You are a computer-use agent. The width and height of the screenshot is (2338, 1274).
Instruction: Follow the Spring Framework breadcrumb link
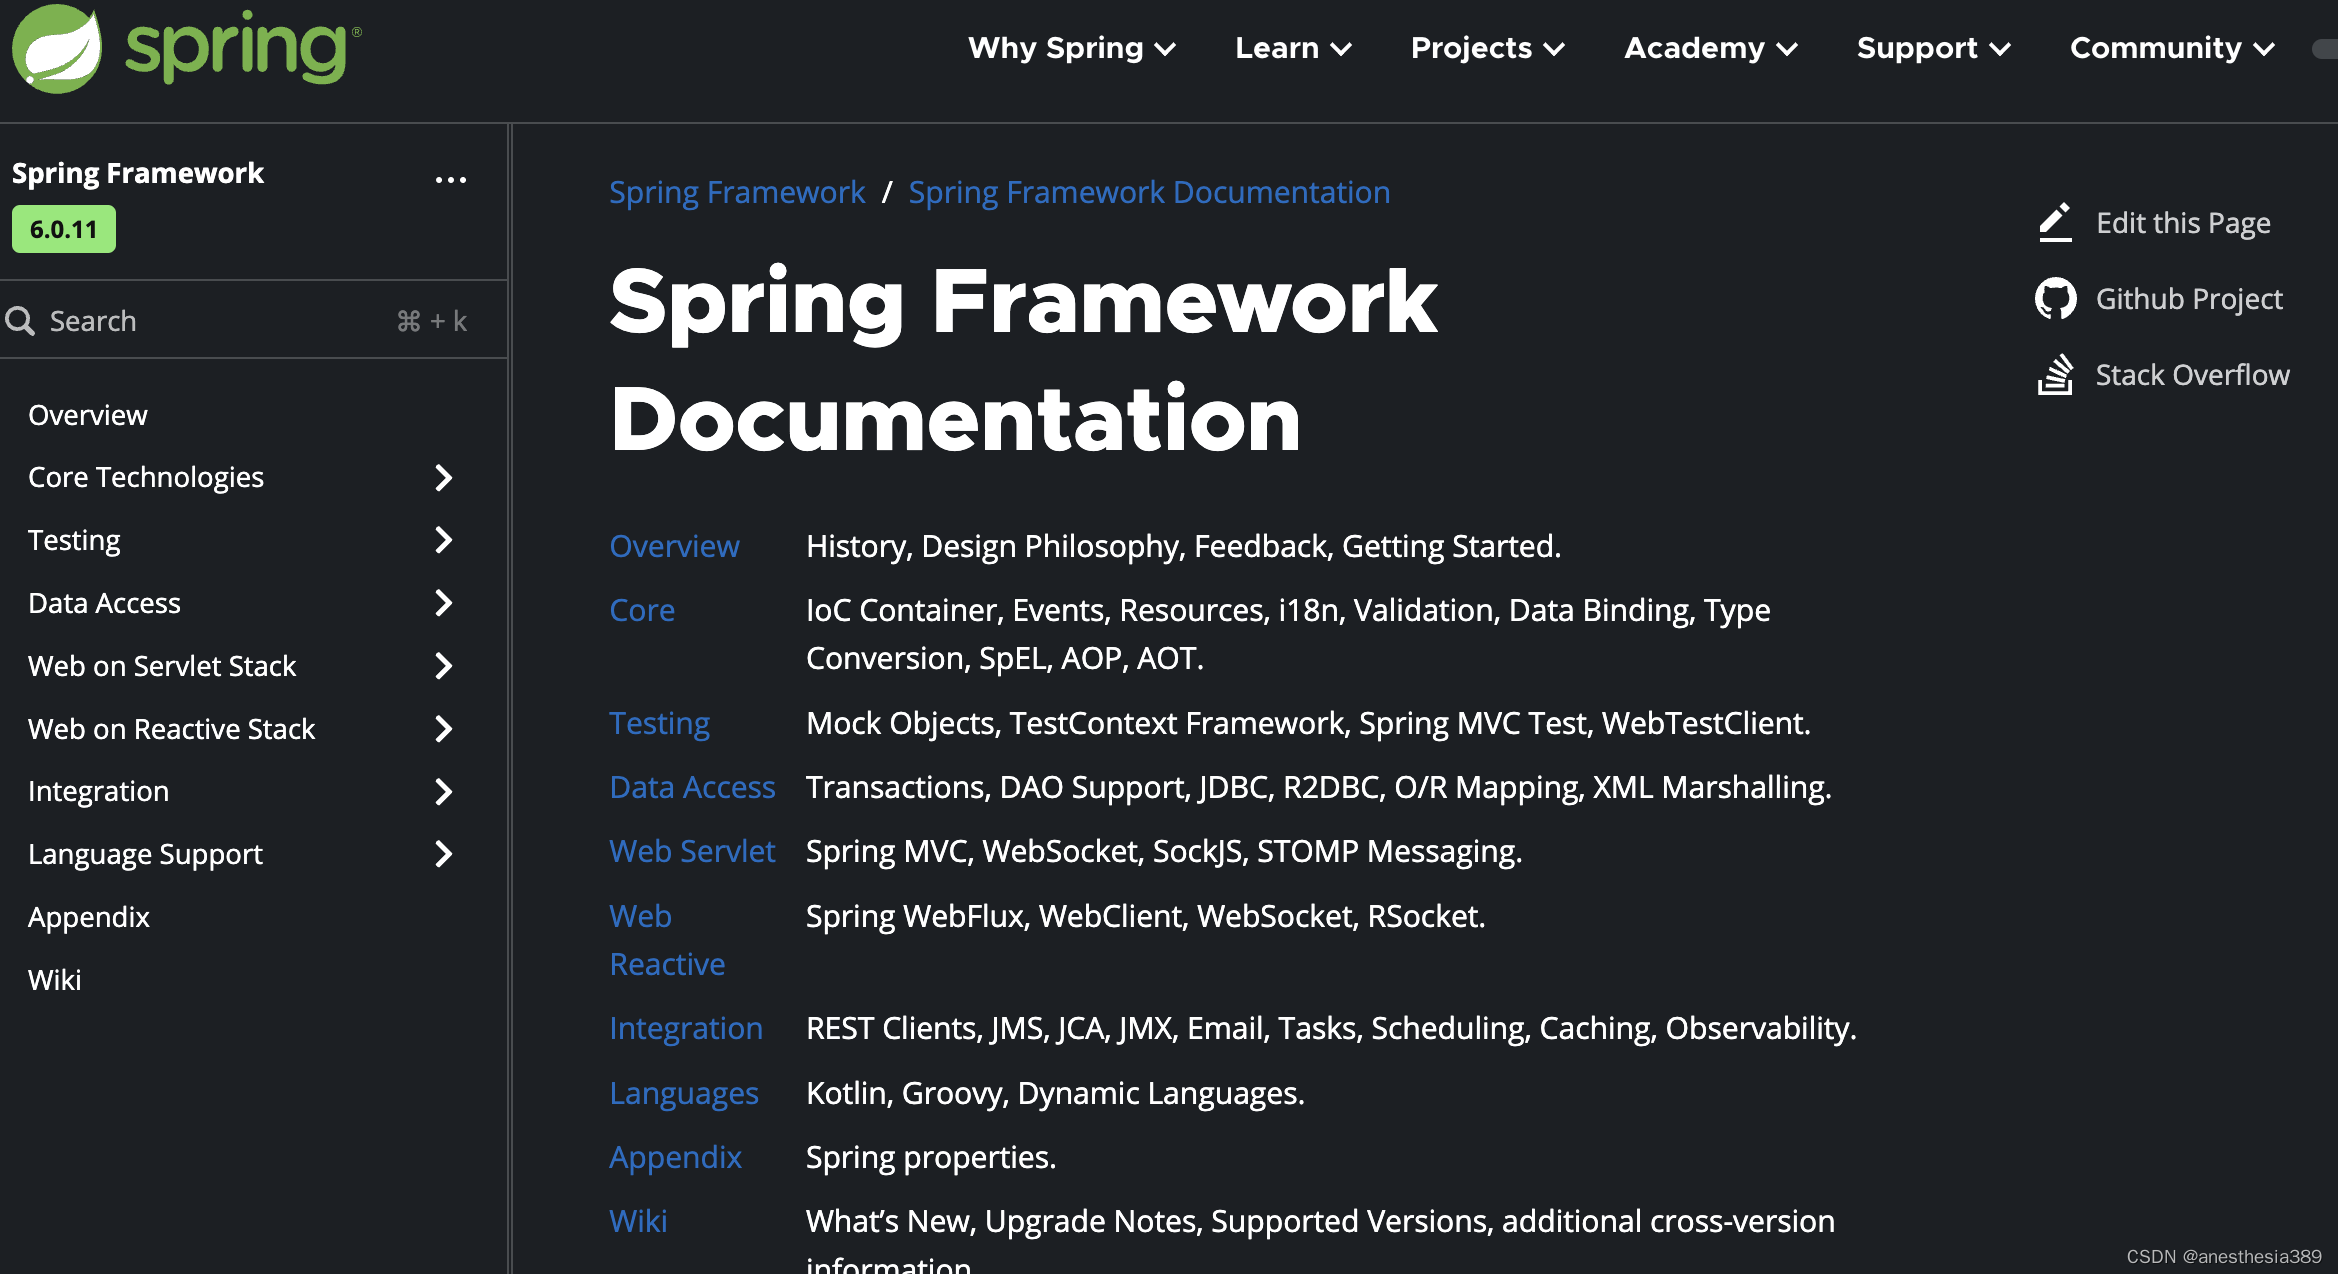737,192
